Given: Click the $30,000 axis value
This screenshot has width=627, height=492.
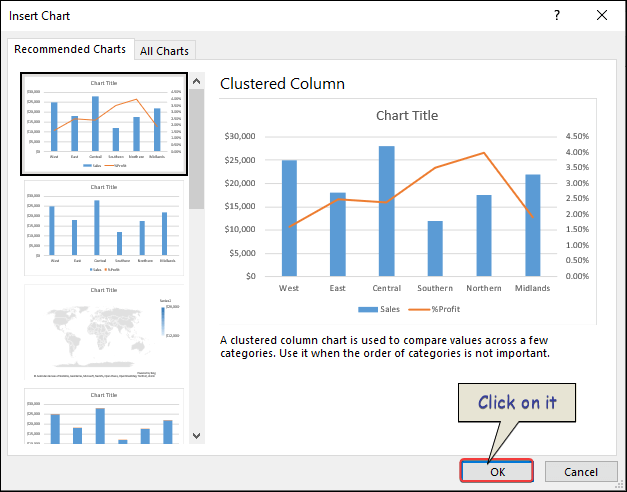Looking at the screenshot, I should pyautogui.click(x=240, y=136).
